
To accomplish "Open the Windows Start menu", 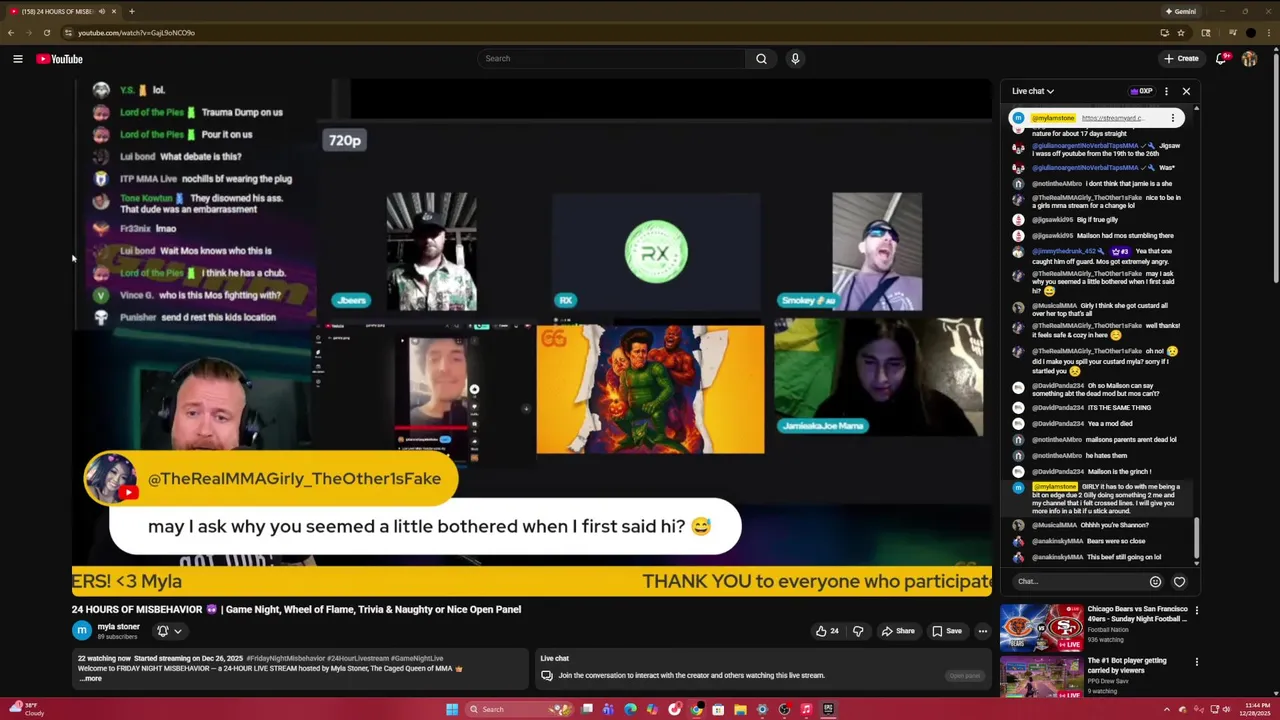I will 452,709.
